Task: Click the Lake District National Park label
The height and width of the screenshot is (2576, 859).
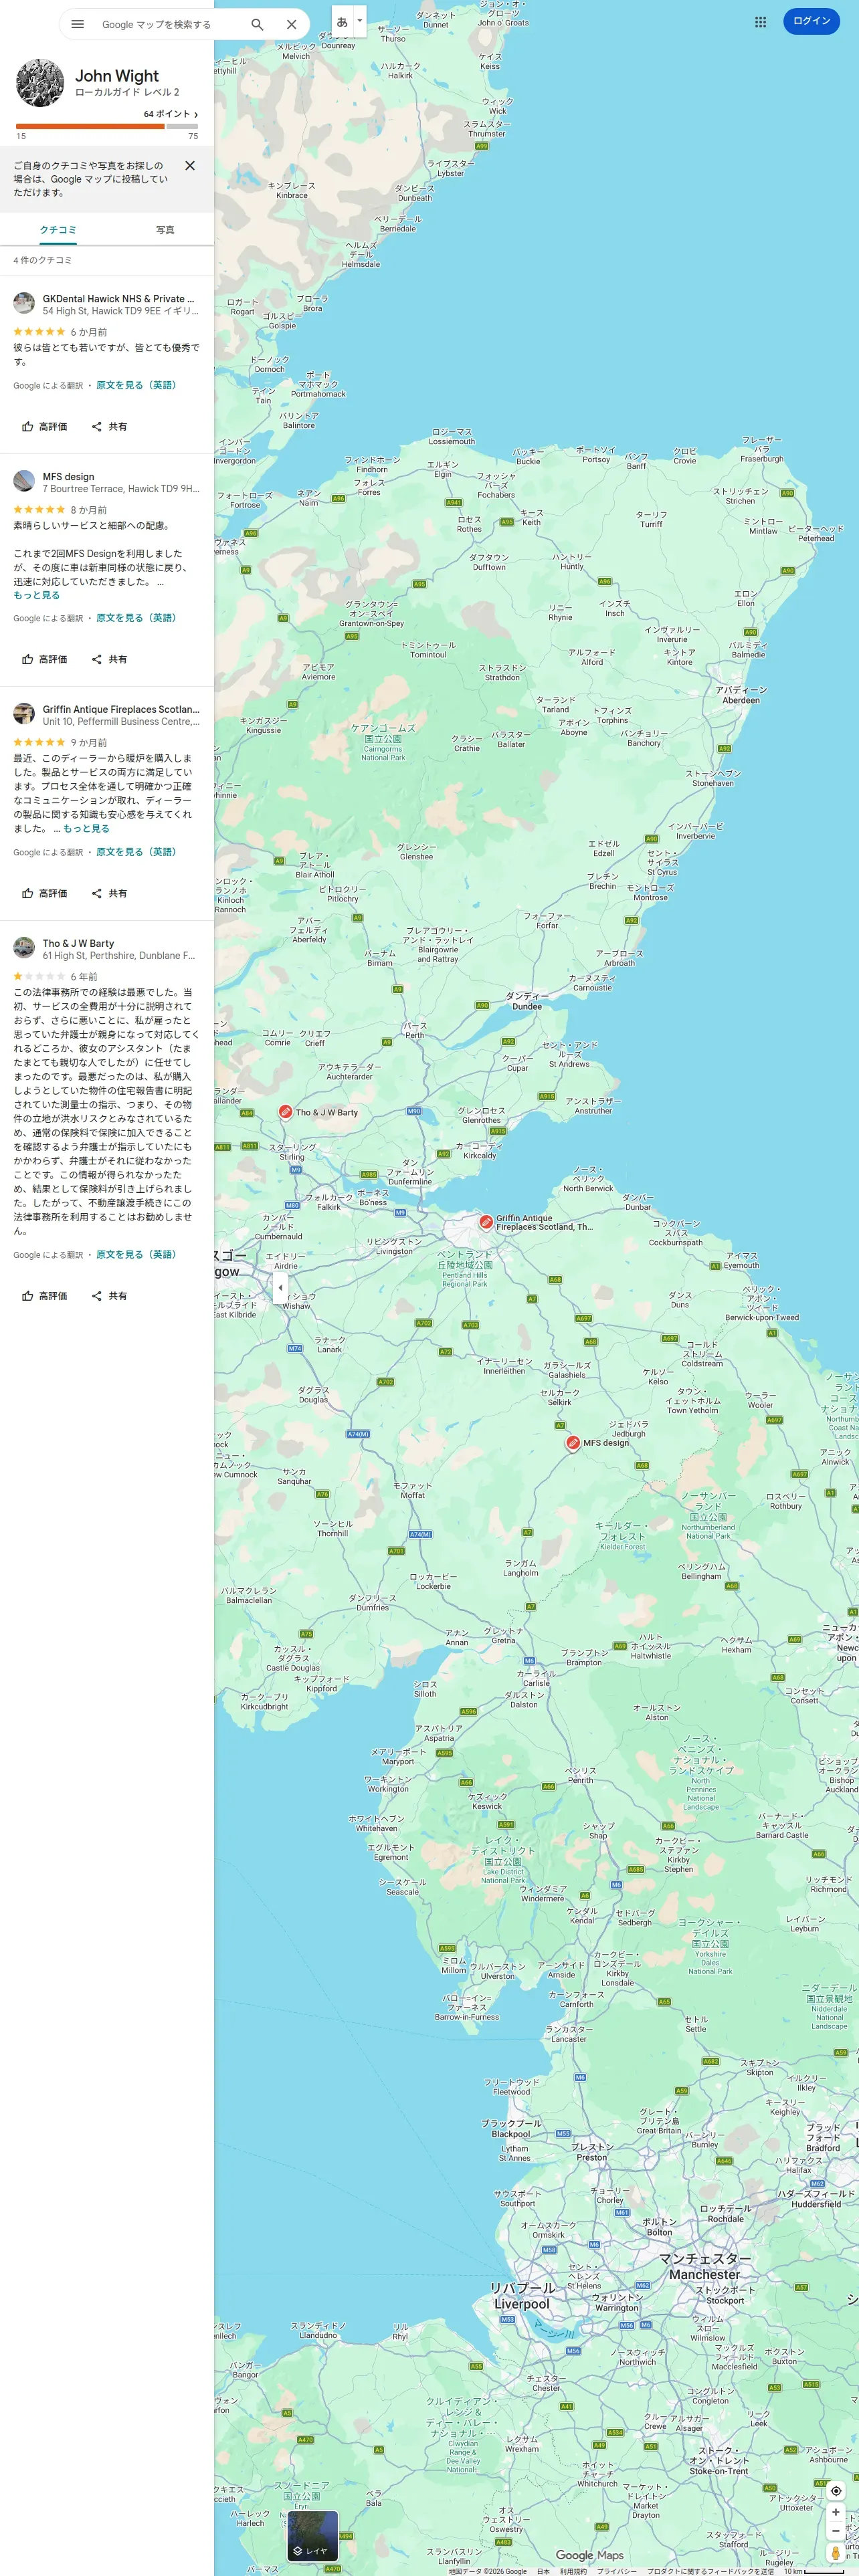Action: [x=503, y=1859]
